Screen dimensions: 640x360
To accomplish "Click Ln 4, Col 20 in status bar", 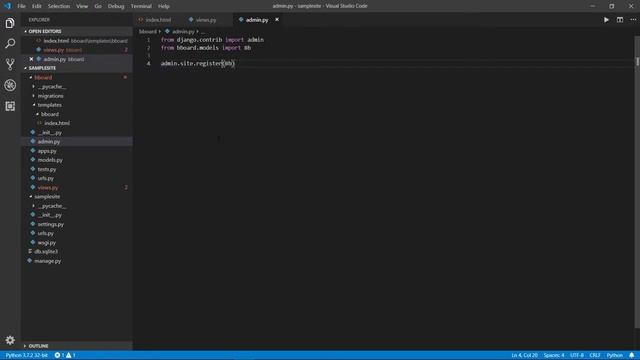I will pyautogui.click(x=524, y=355).
